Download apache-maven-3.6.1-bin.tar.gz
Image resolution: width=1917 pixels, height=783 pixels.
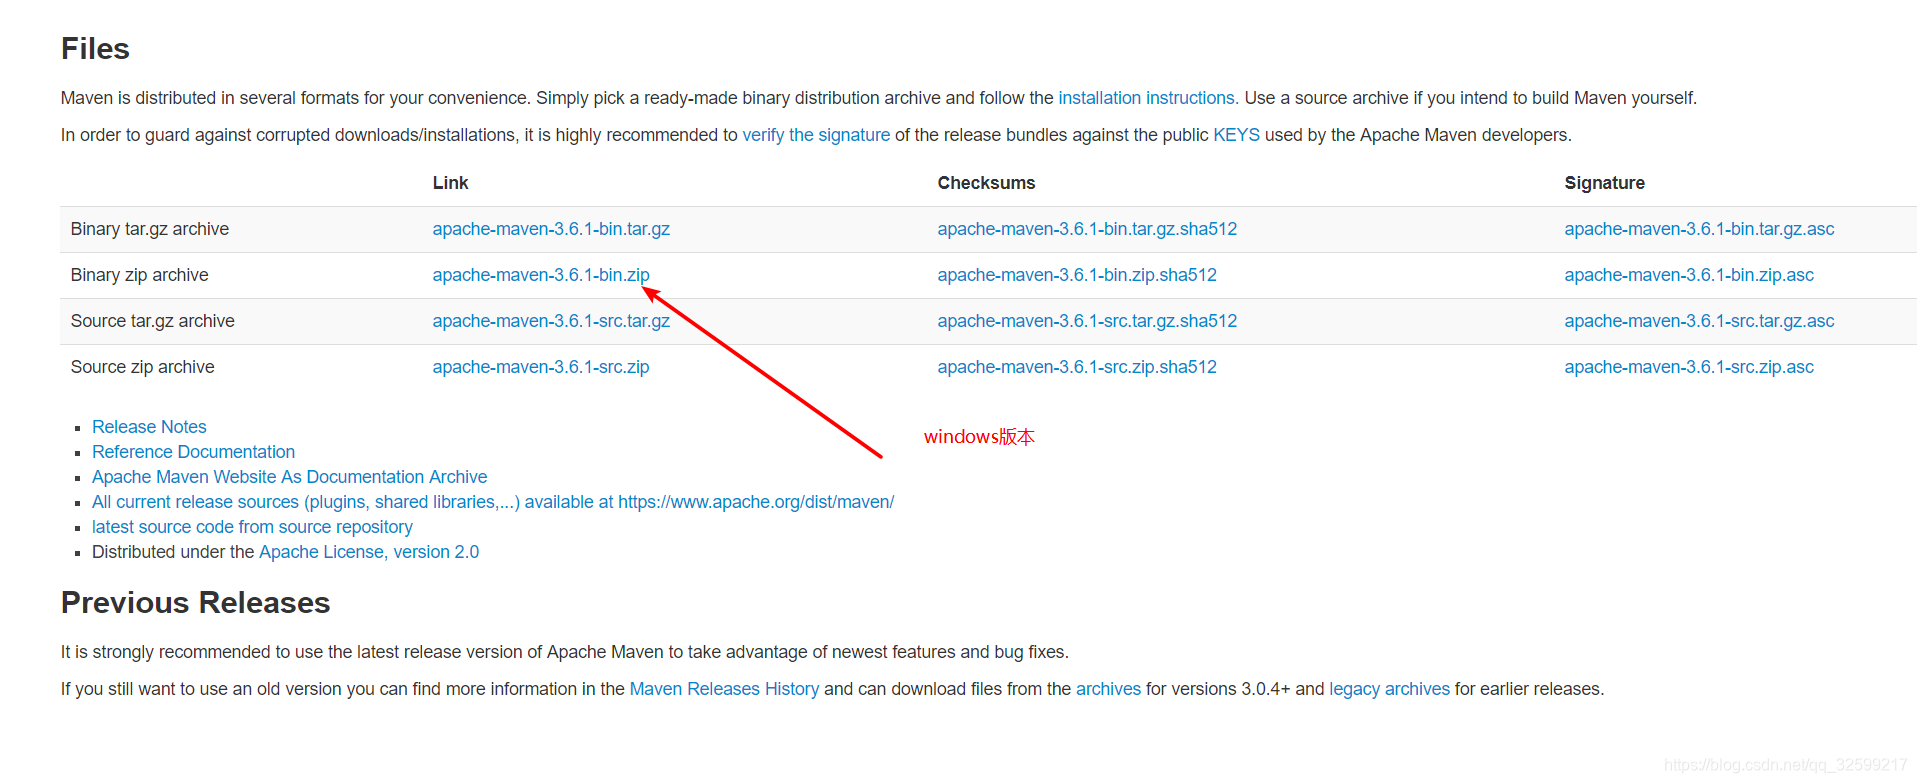coord(551,229)
